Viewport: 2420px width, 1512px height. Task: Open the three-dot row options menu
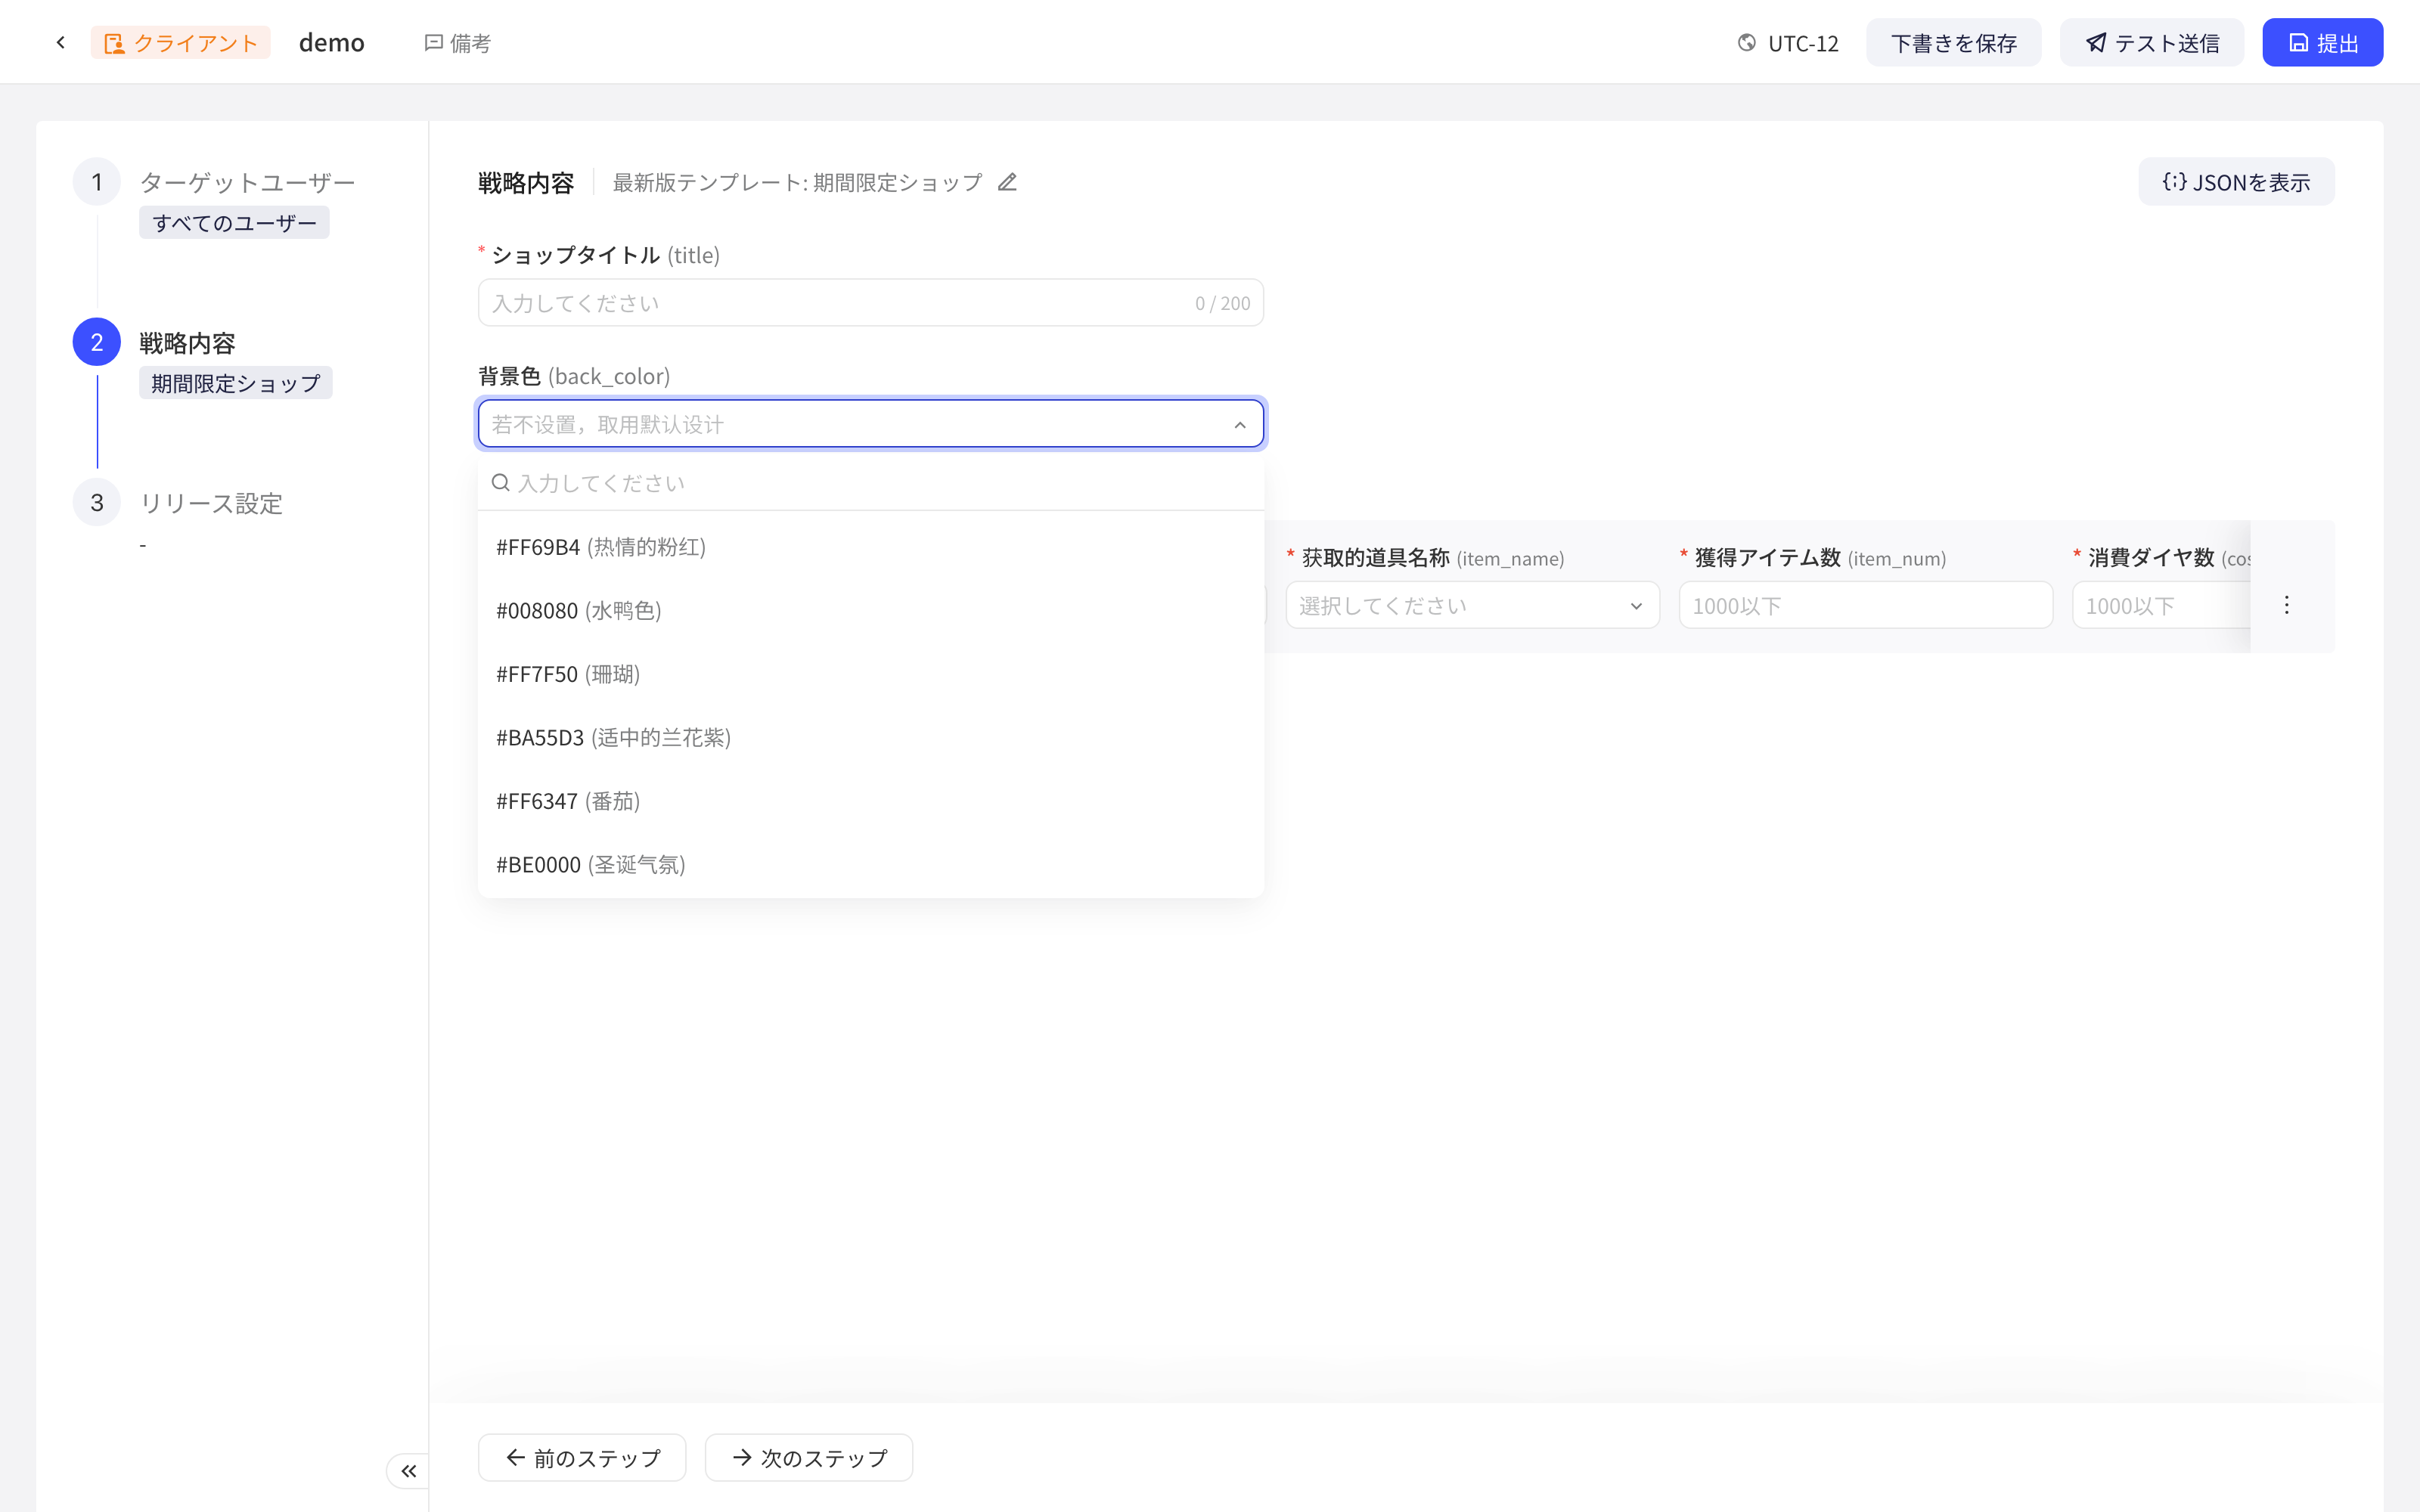[x=2286, y=605]
